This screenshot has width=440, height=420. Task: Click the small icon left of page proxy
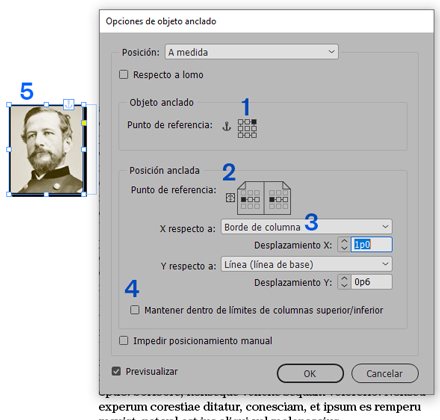(x=230, y=198)
